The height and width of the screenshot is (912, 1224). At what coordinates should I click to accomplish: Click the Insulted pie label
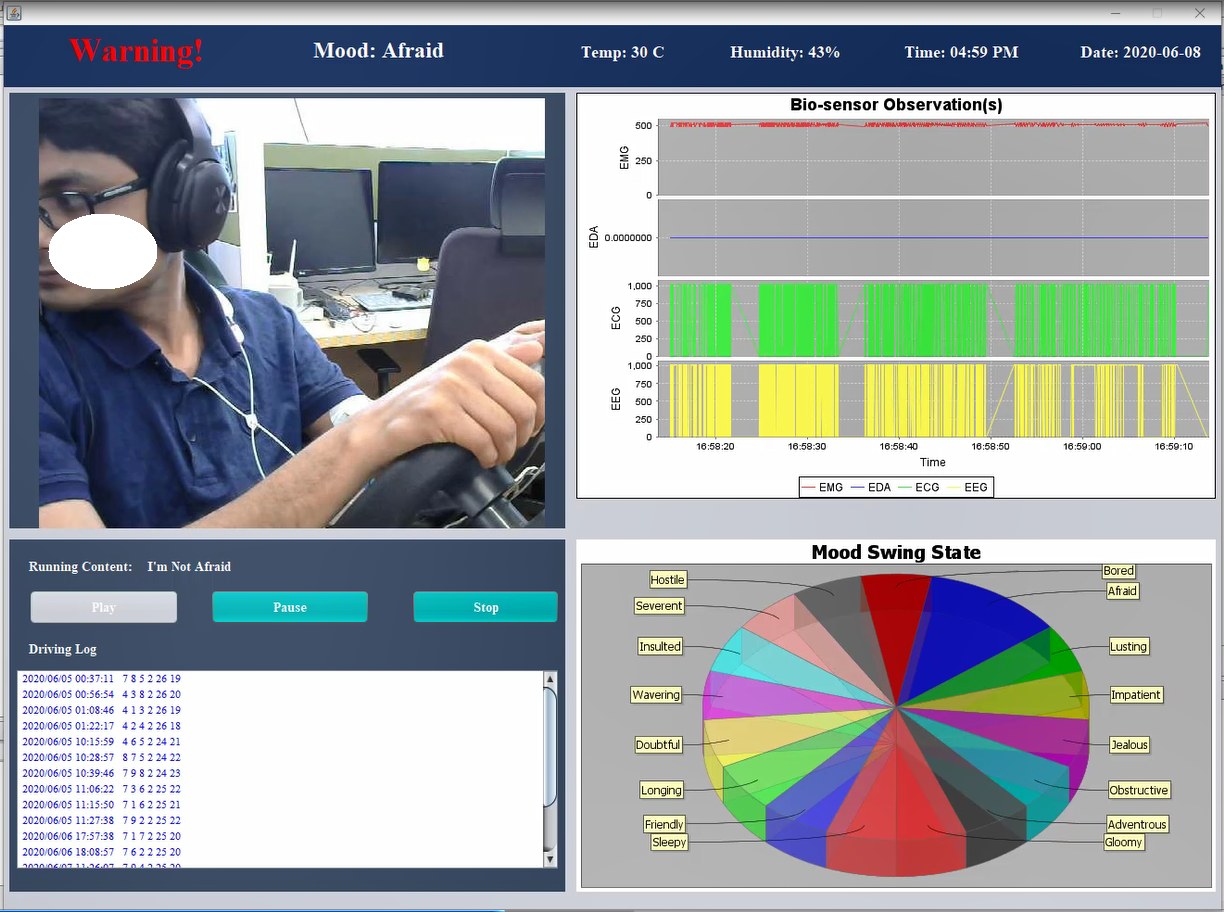point(660,647)
